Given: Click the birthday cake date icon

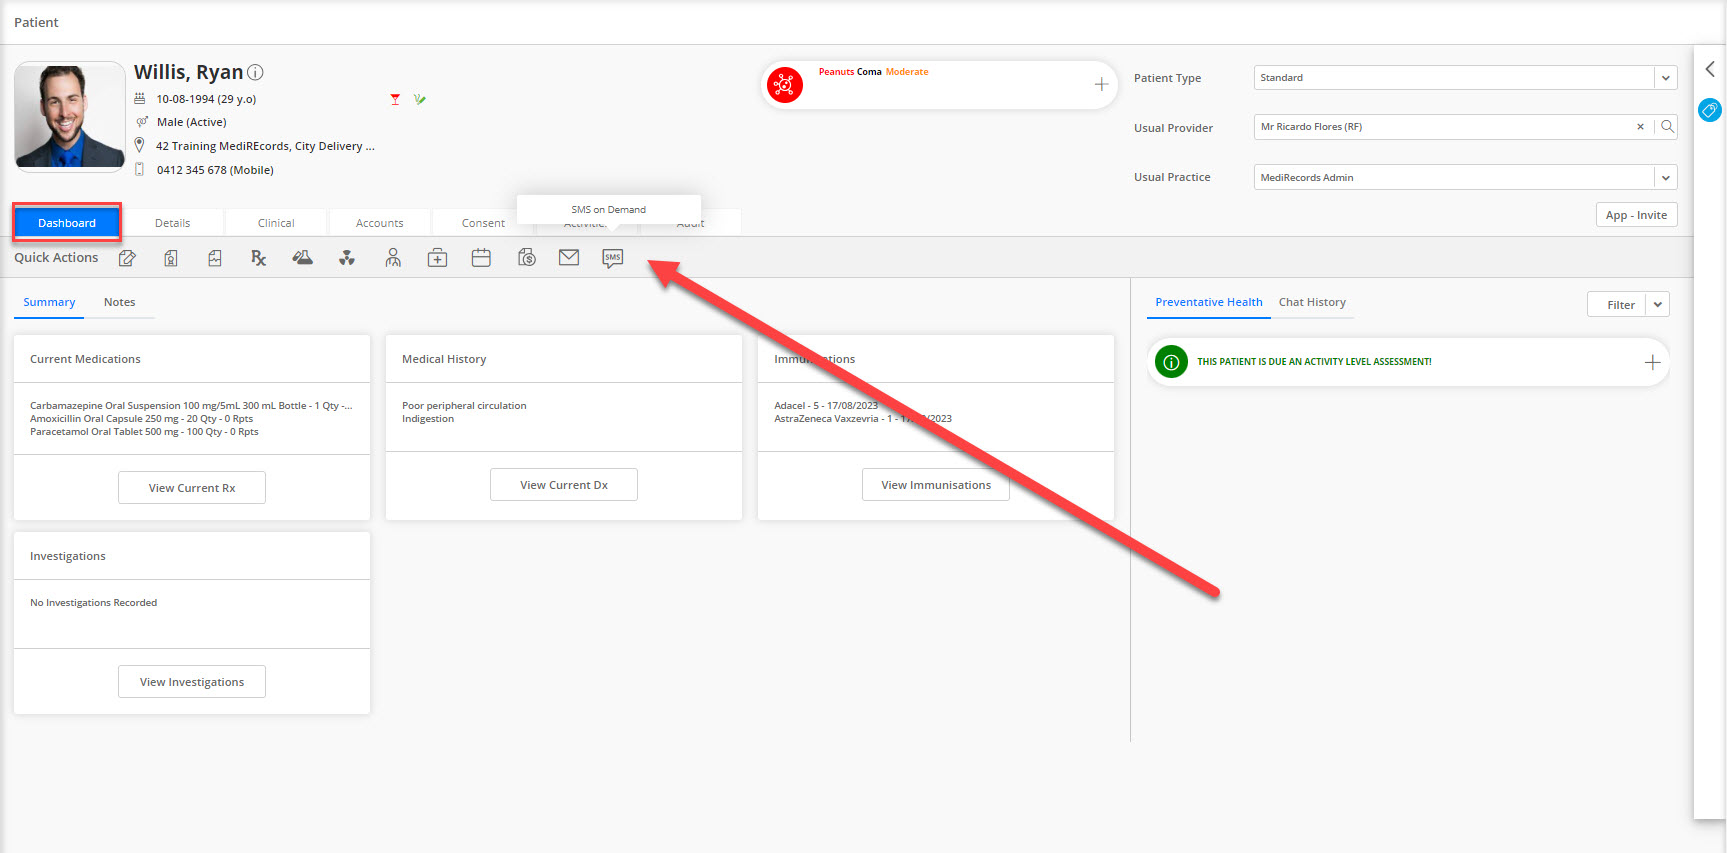Looking at the screenshot, I should [140, 99].
